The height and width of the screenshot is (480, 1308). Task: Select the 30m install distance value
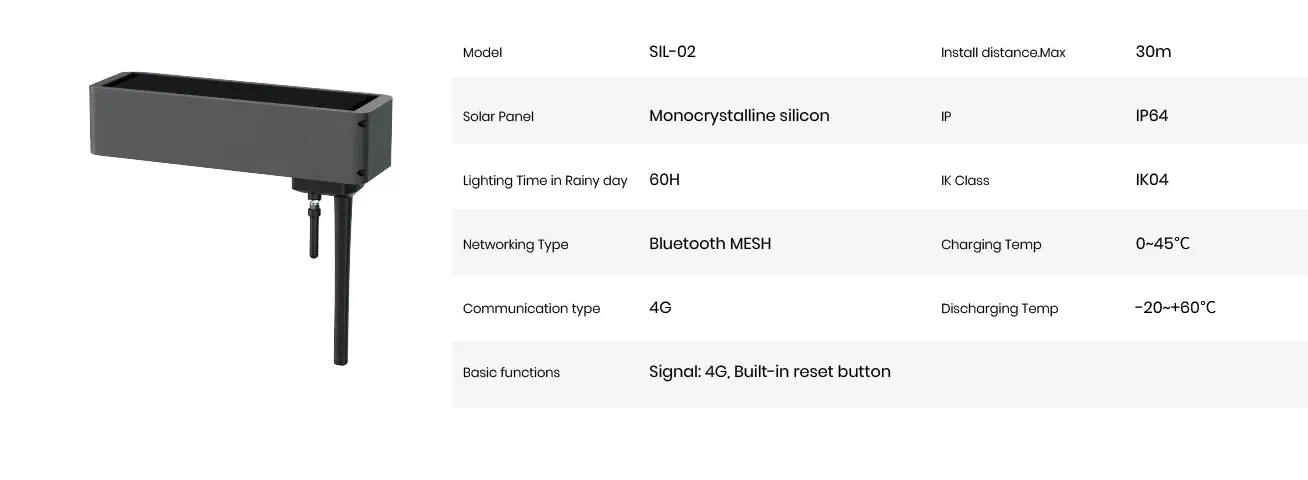pos(1153,52)
